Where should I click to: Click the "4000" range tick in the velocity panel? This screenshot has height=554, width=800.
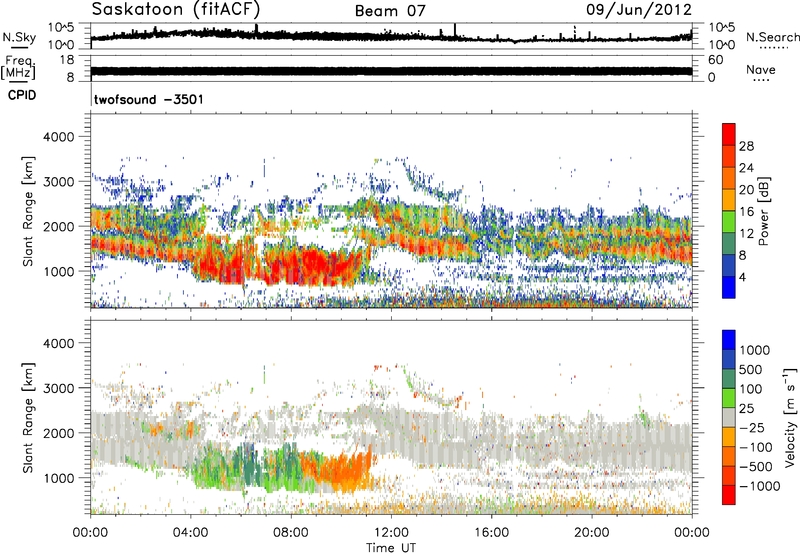coord(58,343)
